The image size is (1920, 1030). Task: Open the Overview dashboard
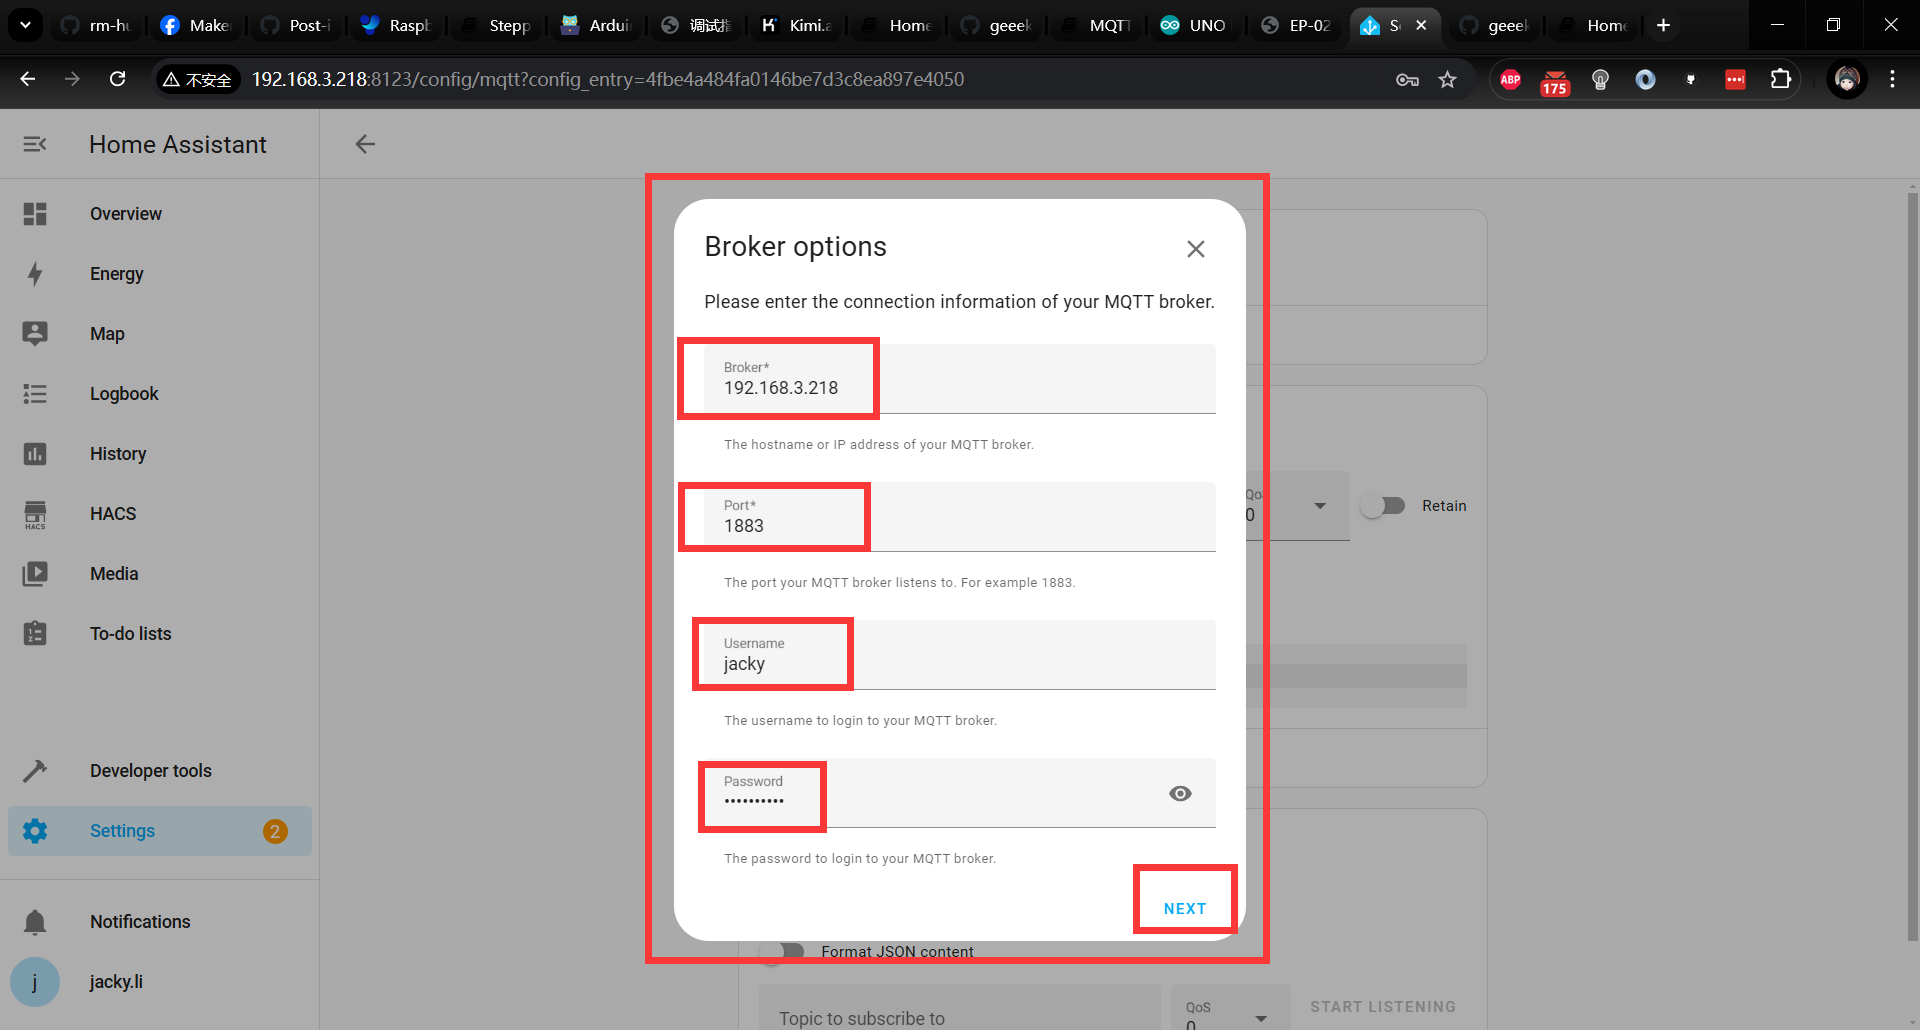[160, 214]
